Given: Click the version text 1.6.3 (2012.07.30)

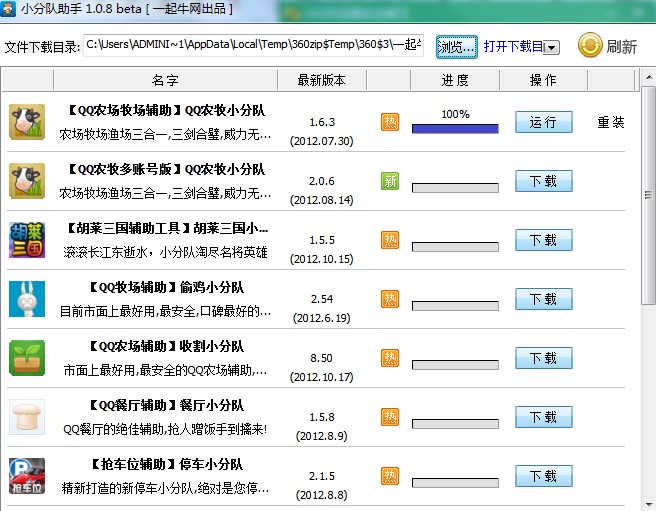Looking at the screenshot, I should tap(322, 131).
